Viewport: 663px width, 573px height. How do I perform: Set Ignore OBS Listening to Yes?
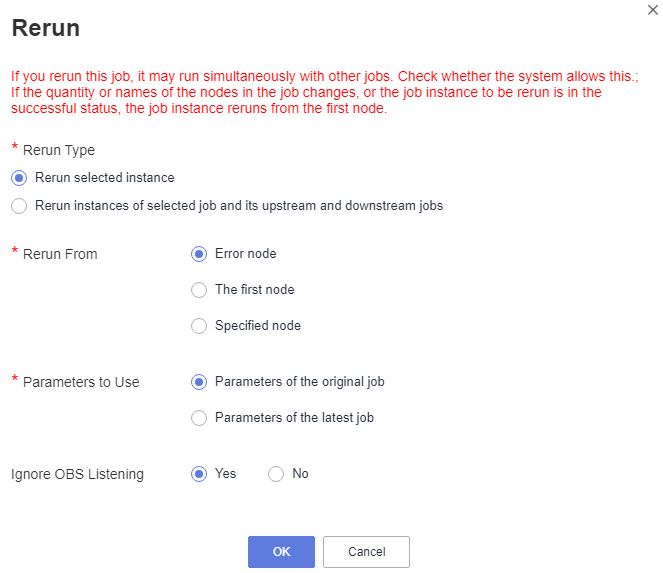click(x=199, y=474)
